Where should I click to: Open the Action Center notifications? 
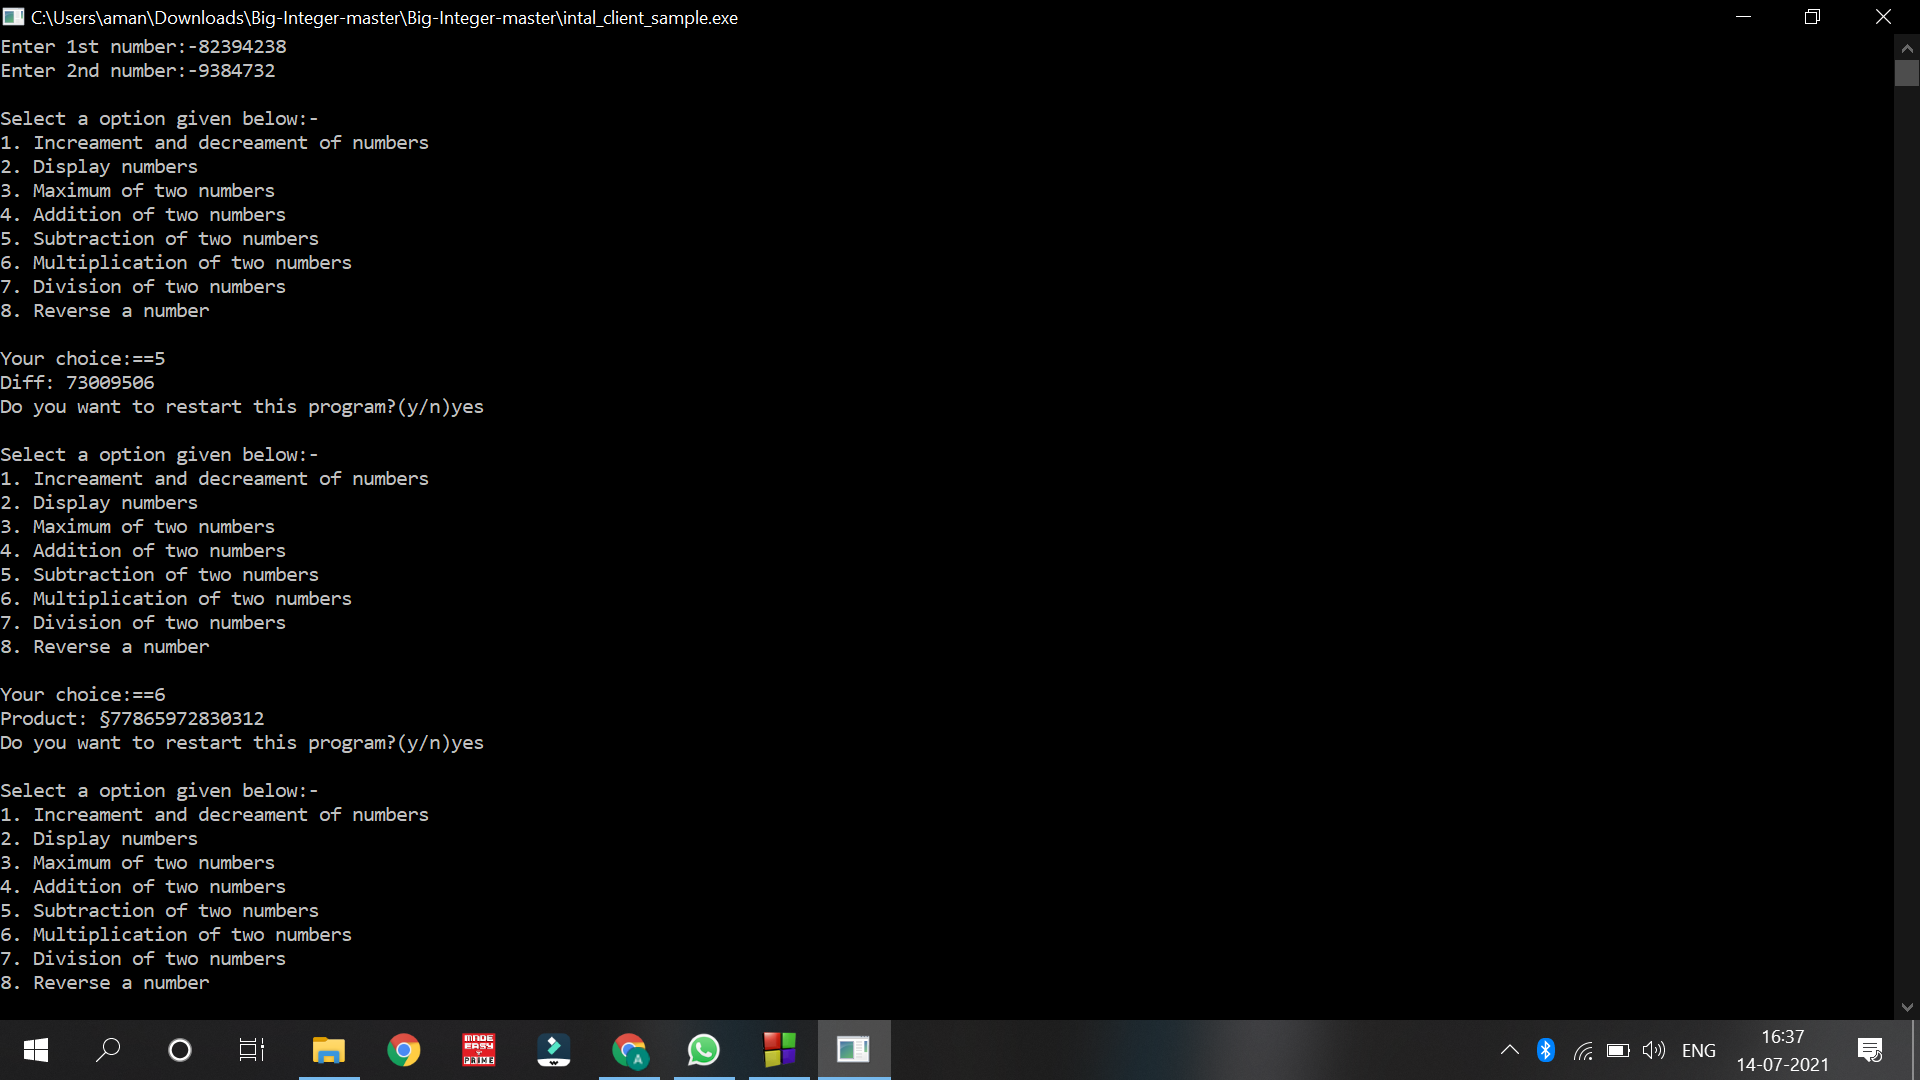[1869, 1050]
